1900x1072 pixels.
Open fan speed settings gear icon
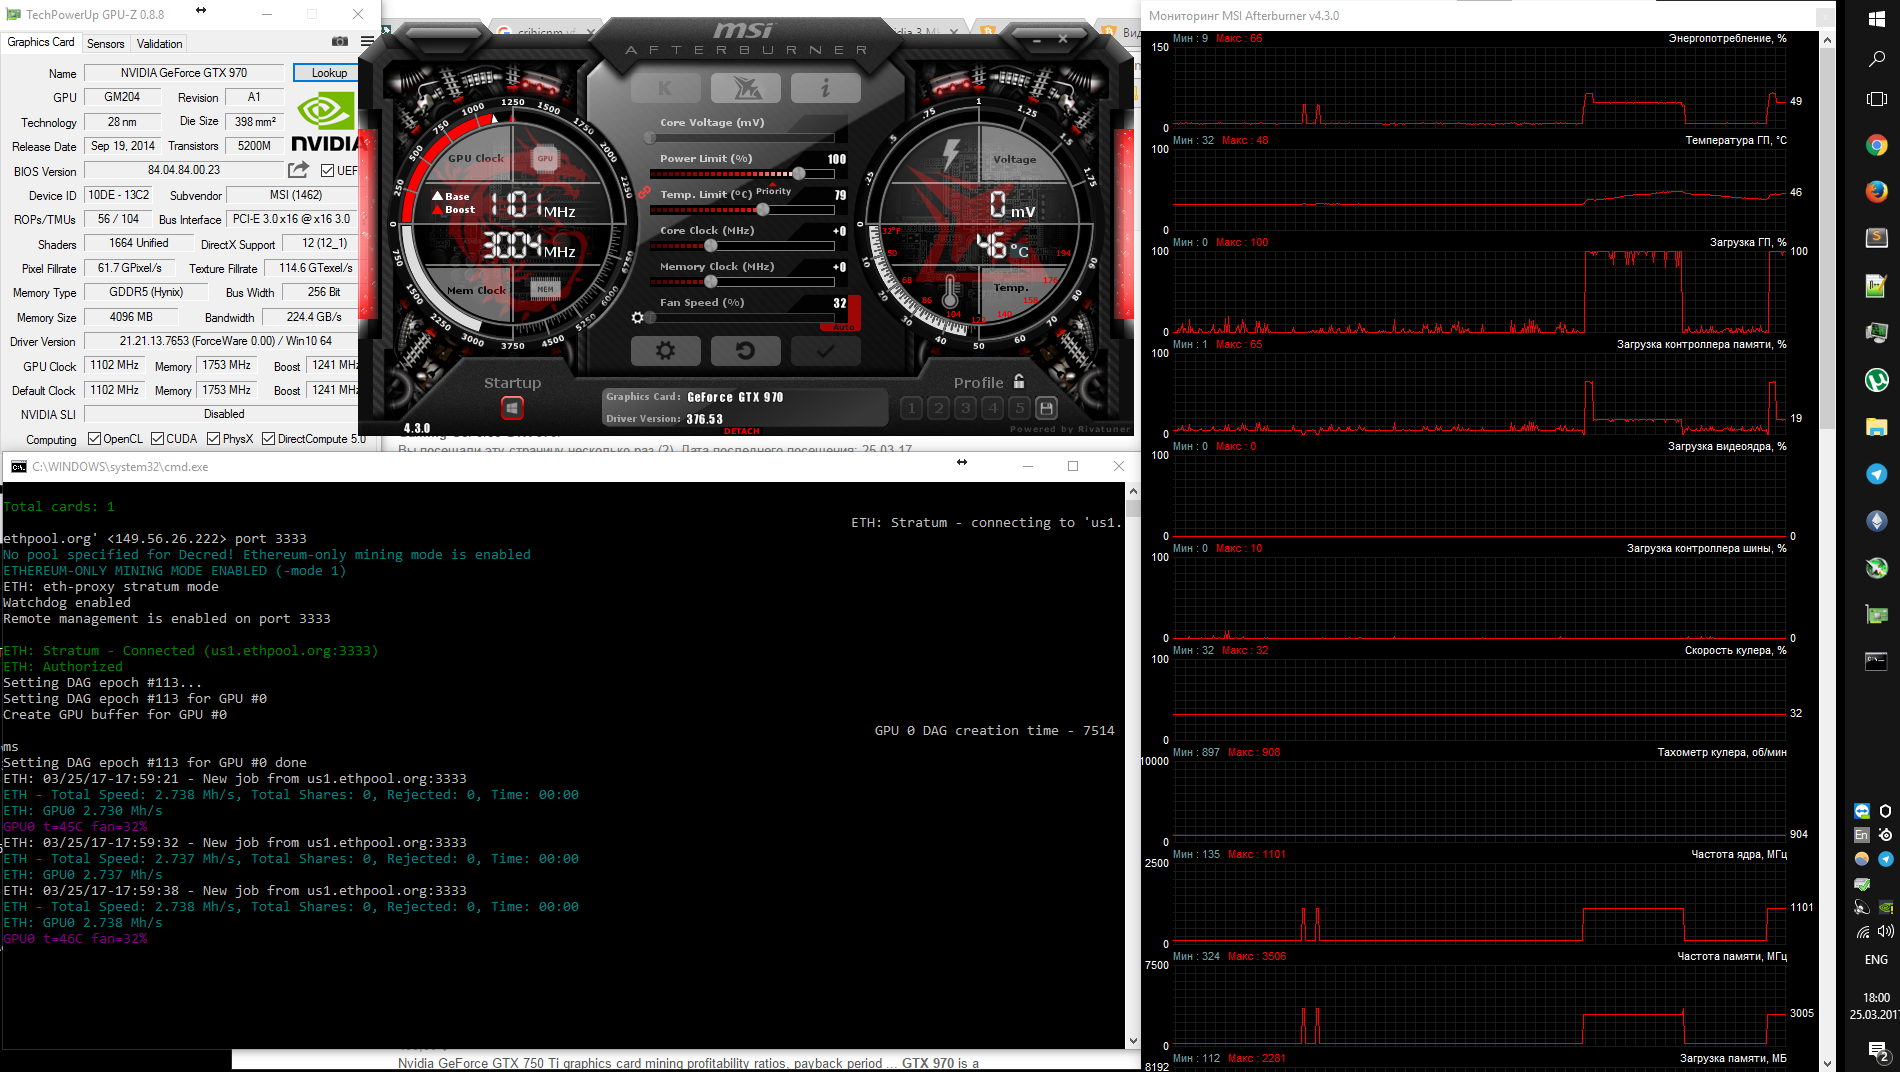tap(638, 317)
